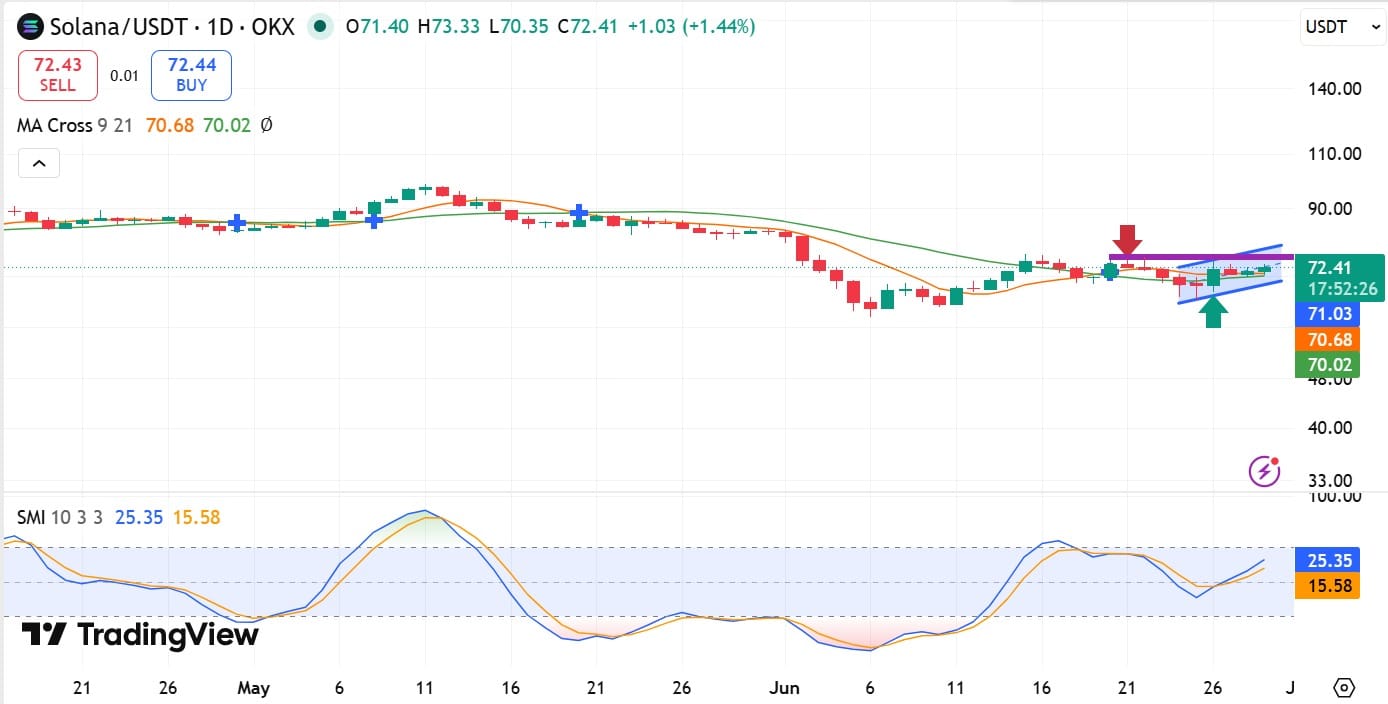This screenshot has height=704, width=1388.
Task: Click the current price label 72.41
Action: coord(1330,268)
